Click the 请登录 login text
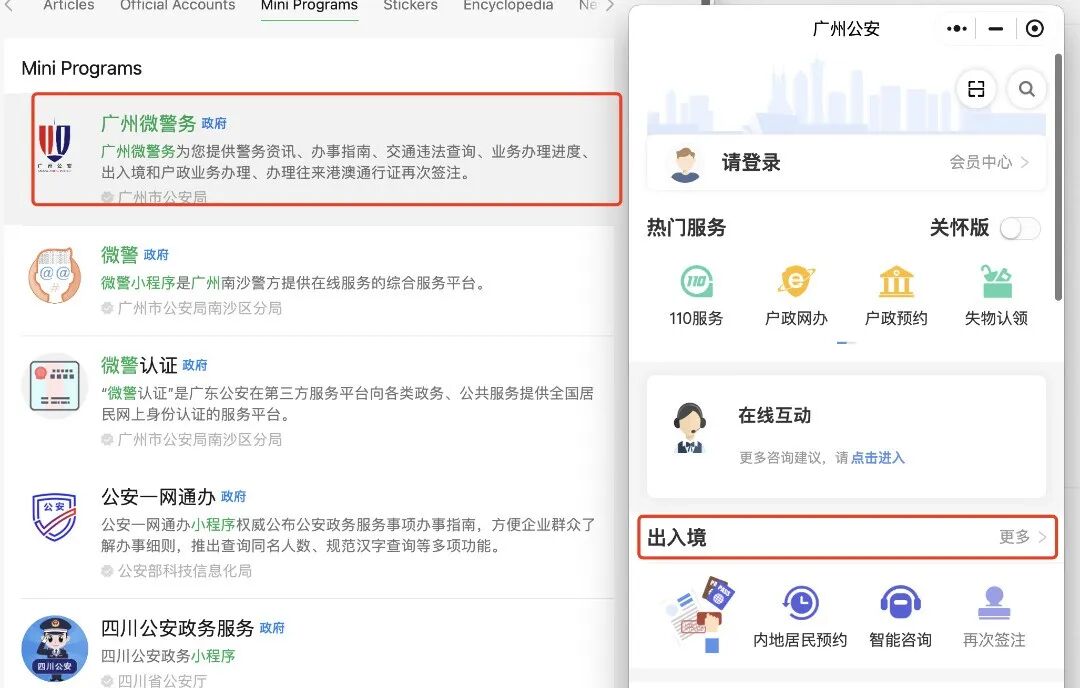The height and width of the screenshot is (688, 1080). (x=751, y=163)
